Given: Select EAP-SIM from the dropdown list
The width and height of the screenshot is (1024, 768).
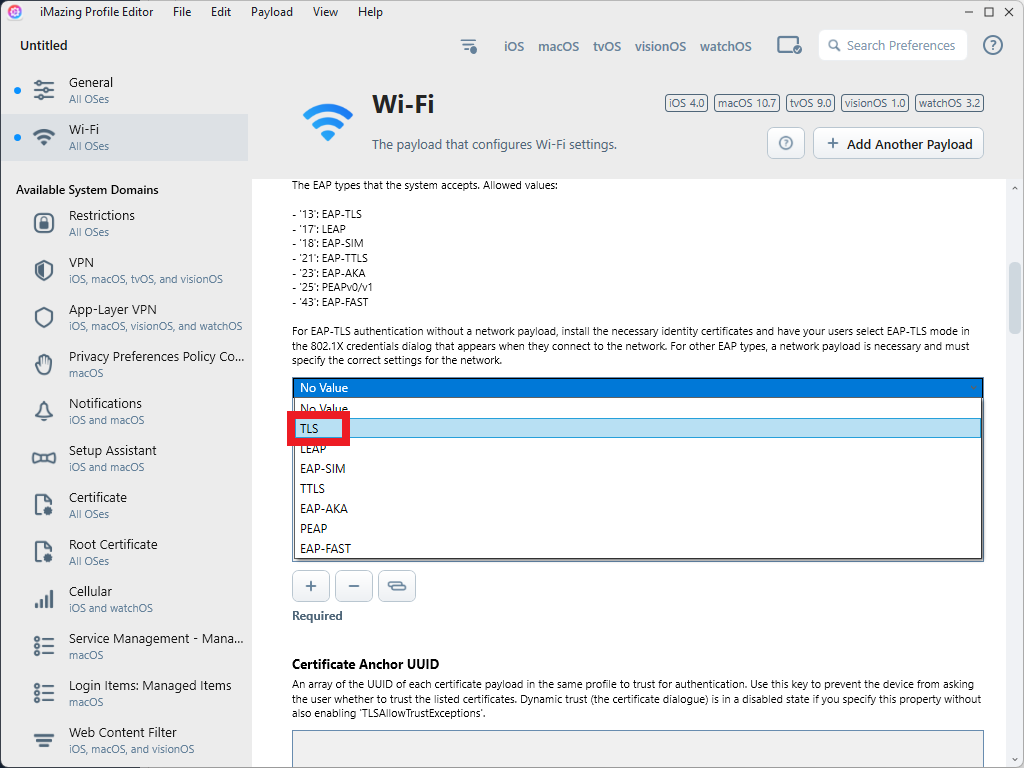Looking at the screenshot, I should pos(637,468).
